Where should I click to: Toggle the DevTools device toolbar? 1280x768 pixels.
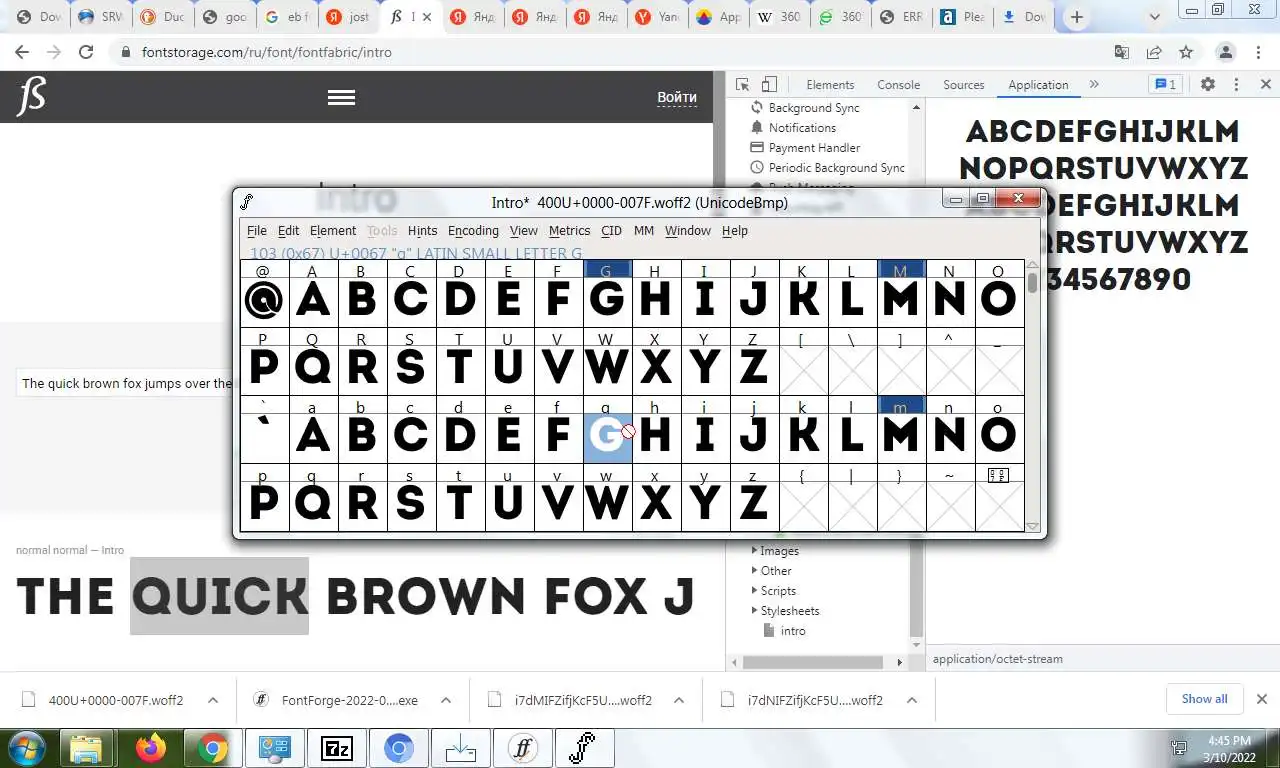[x=769, y=85]
